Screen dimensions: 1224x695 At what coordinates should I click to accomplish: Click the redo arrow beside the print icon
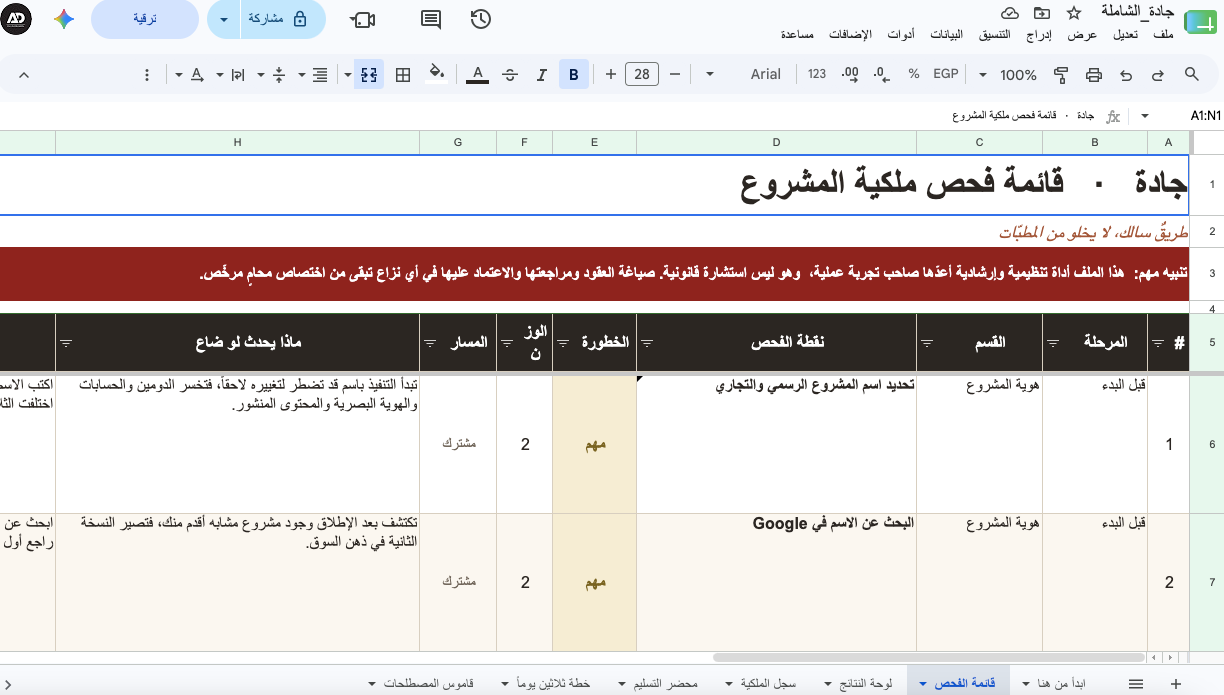(1126, 74)
